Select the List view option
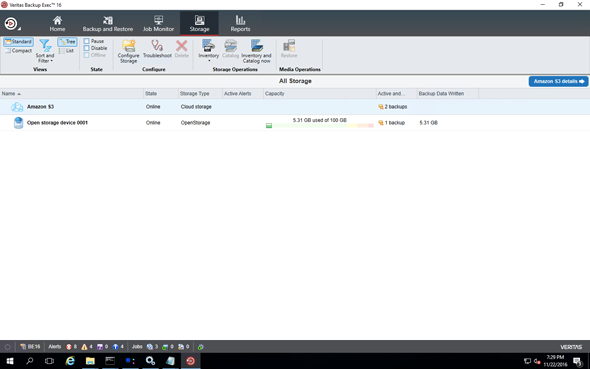 (x=67, y=51)
